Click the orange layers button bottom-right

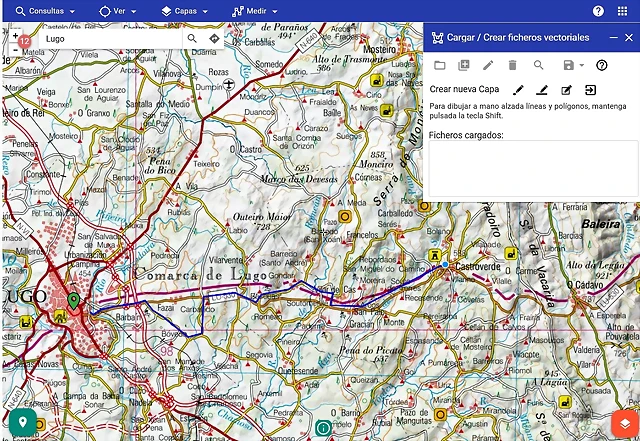pos(624,423)
